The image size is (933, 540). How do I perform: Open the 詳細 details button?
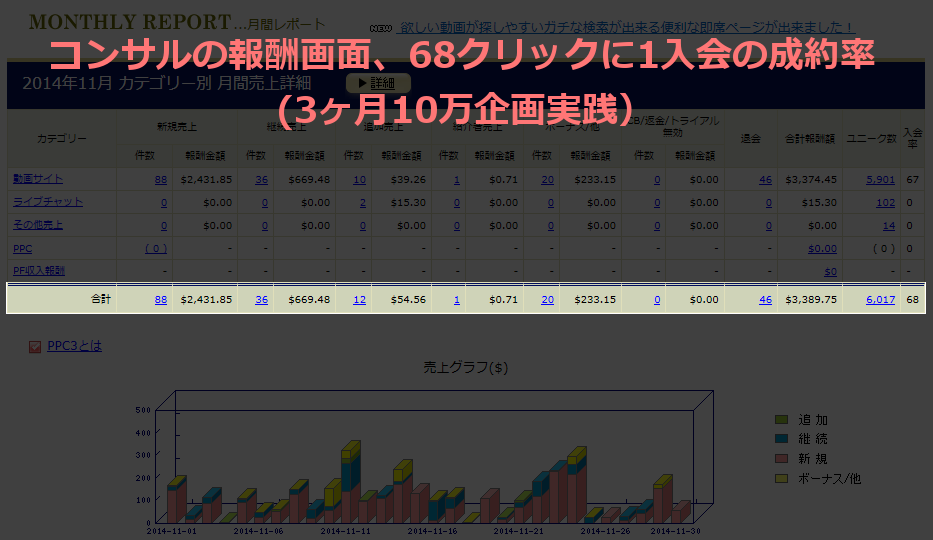378,83
